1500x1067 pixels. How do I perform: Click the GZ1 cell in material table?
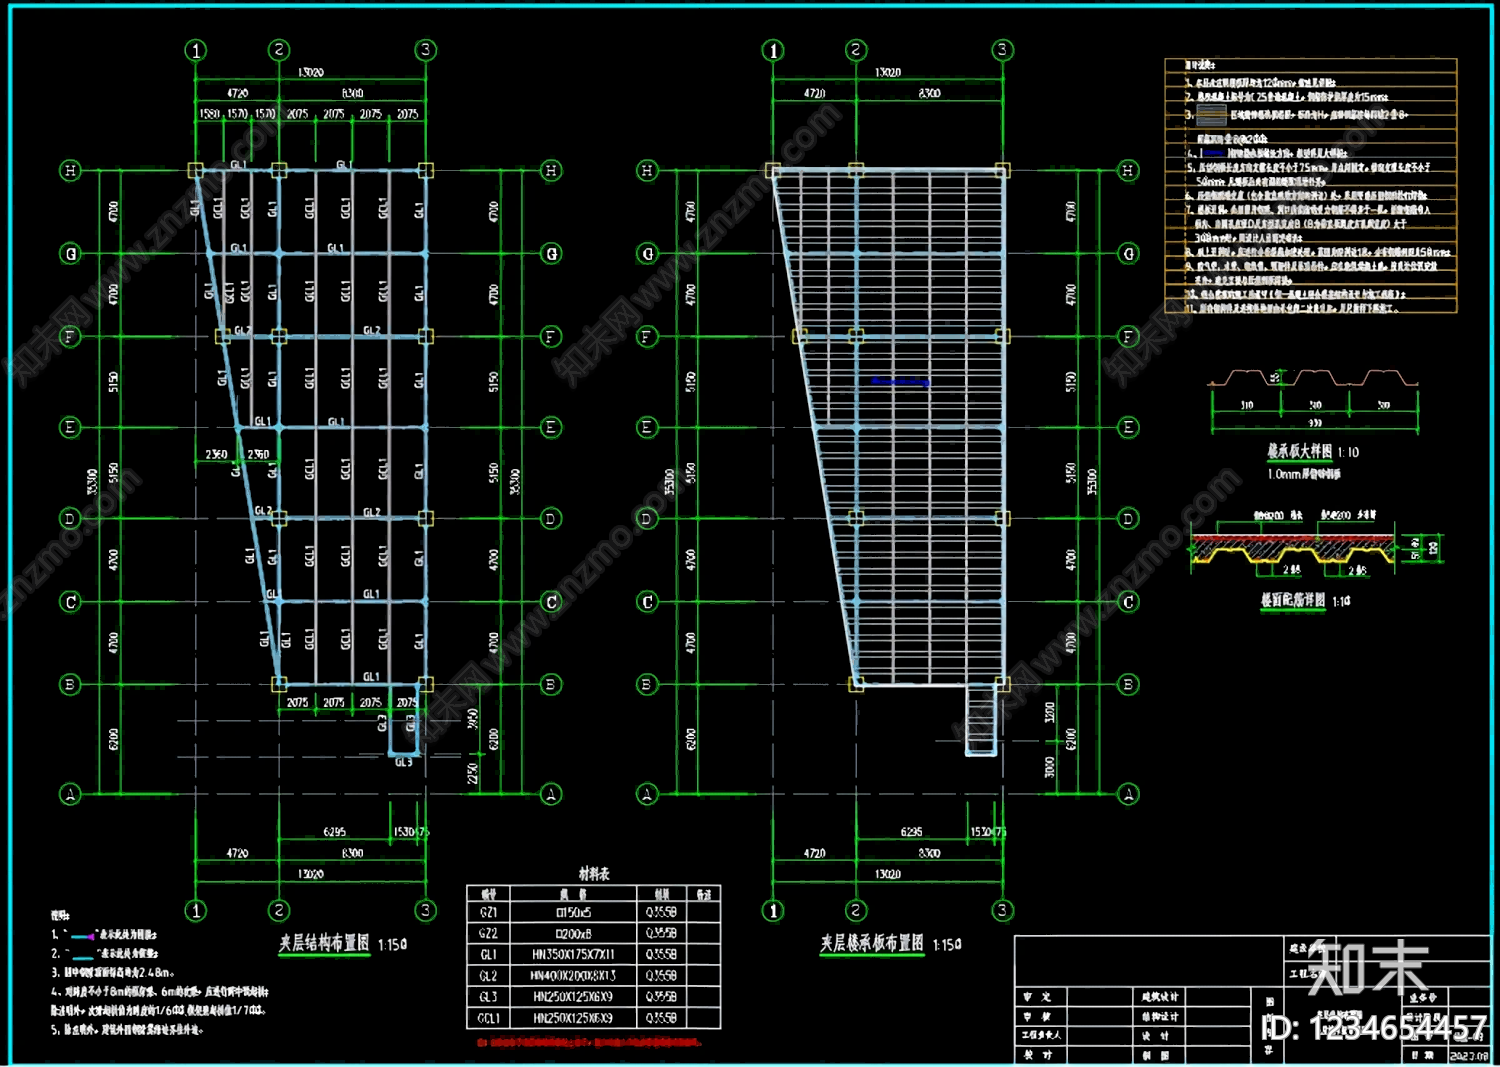tap(488, 913)
